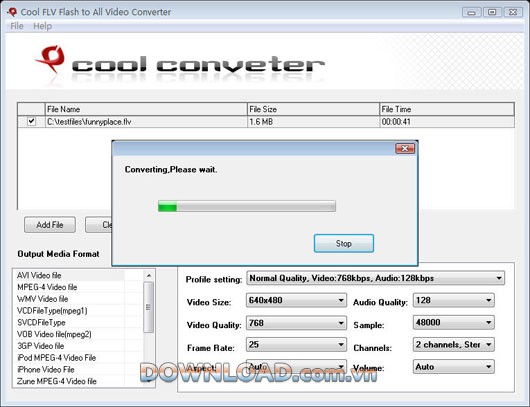
Task: Close the converting progress dialog
Action: 405,148
